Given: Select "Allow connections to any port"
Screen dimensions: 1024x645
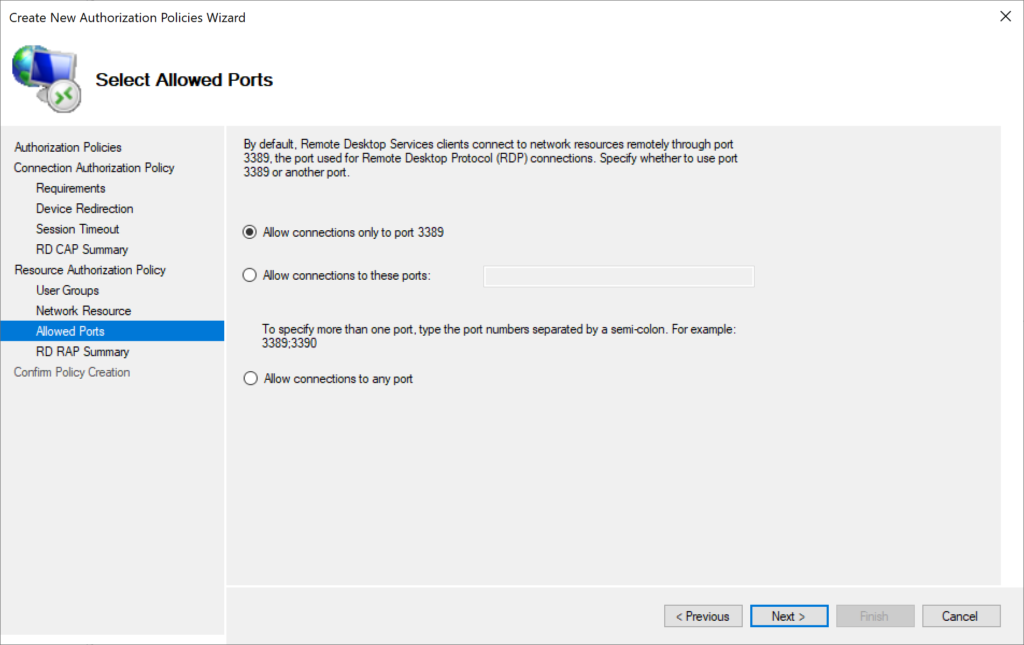Looking at the screenshot, I should (250, 378).
